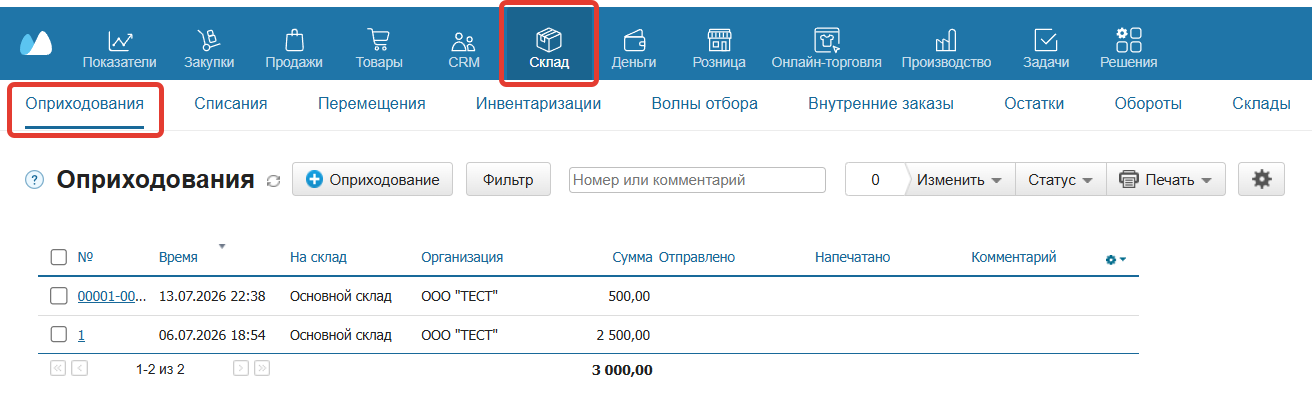This screenshot has width=1312, height=396.
Task: Create new document with Оприходование button
Action: point(373,180)
